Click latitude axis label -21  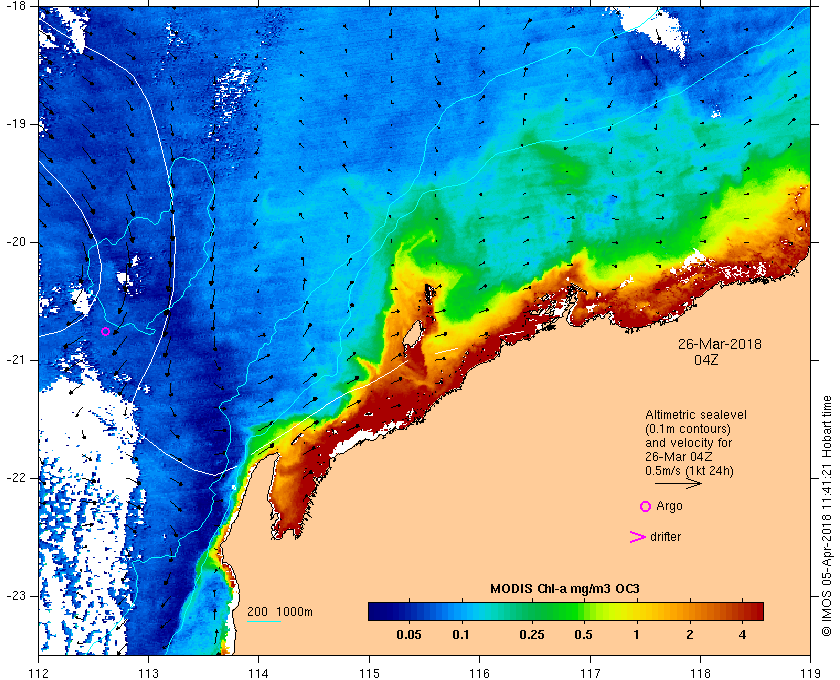(x=16, y=360)
